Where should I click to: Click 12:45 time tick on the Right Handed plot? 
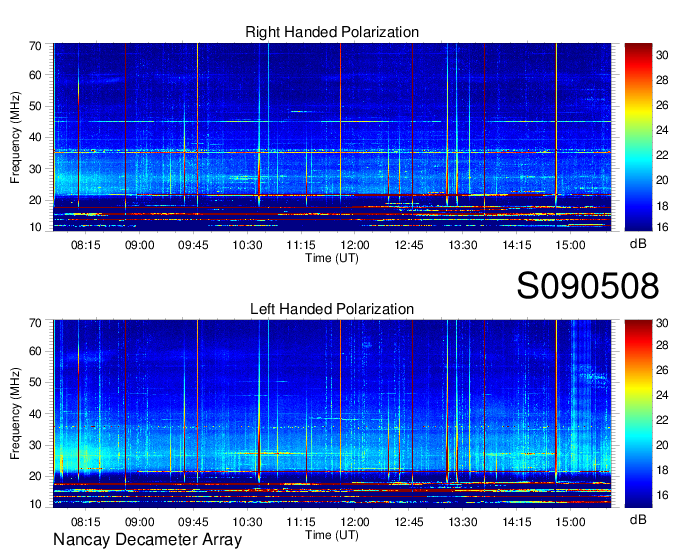point(409,245)
